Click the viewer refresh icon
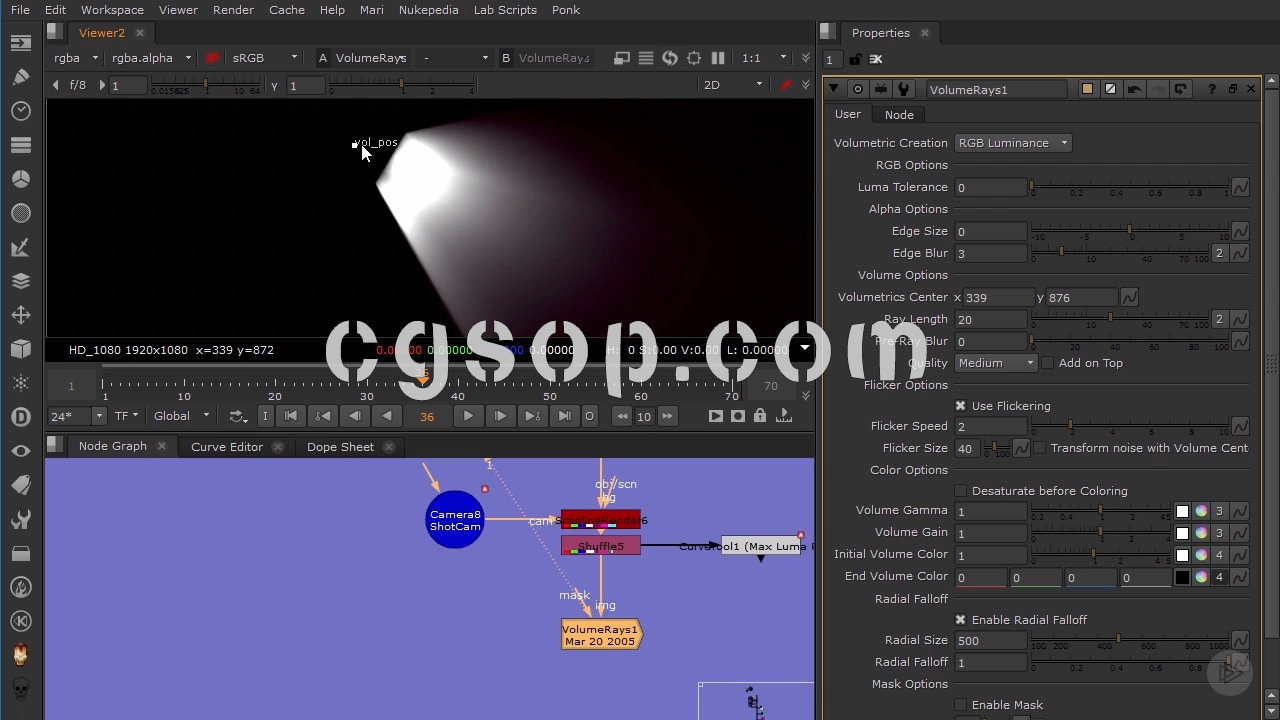 (670, 58)
